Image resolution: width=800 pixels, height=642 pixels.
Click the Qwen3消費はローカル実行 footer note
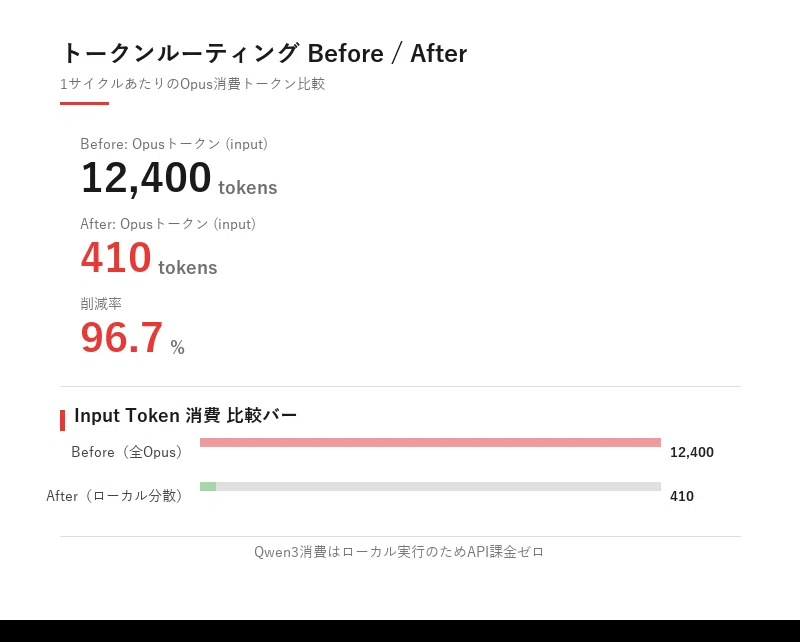pos(399,552)
